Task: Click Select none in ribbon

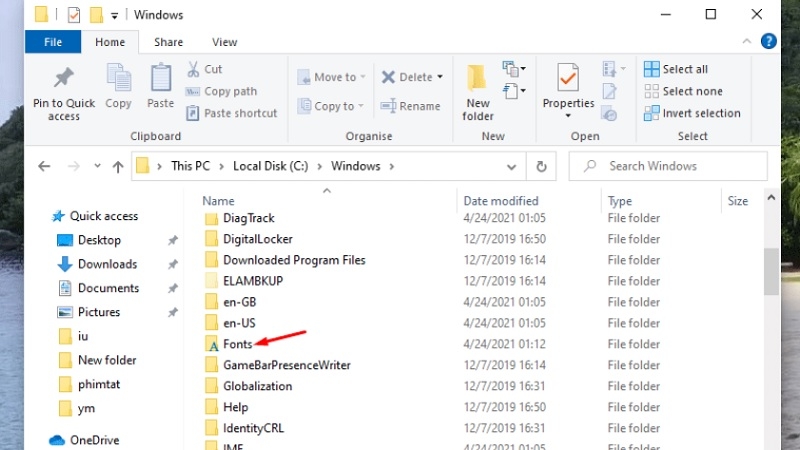Action: point(683,91)
